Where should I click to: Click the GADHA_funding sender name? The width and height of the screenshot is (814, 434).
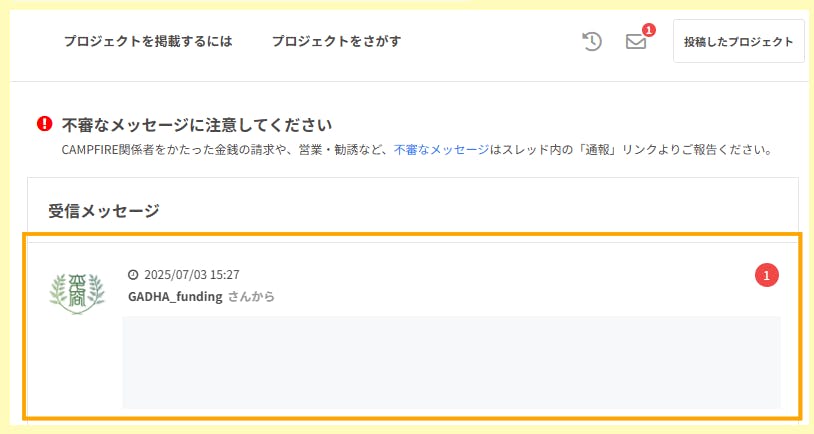pyautogui.click(x=175, y=297)
